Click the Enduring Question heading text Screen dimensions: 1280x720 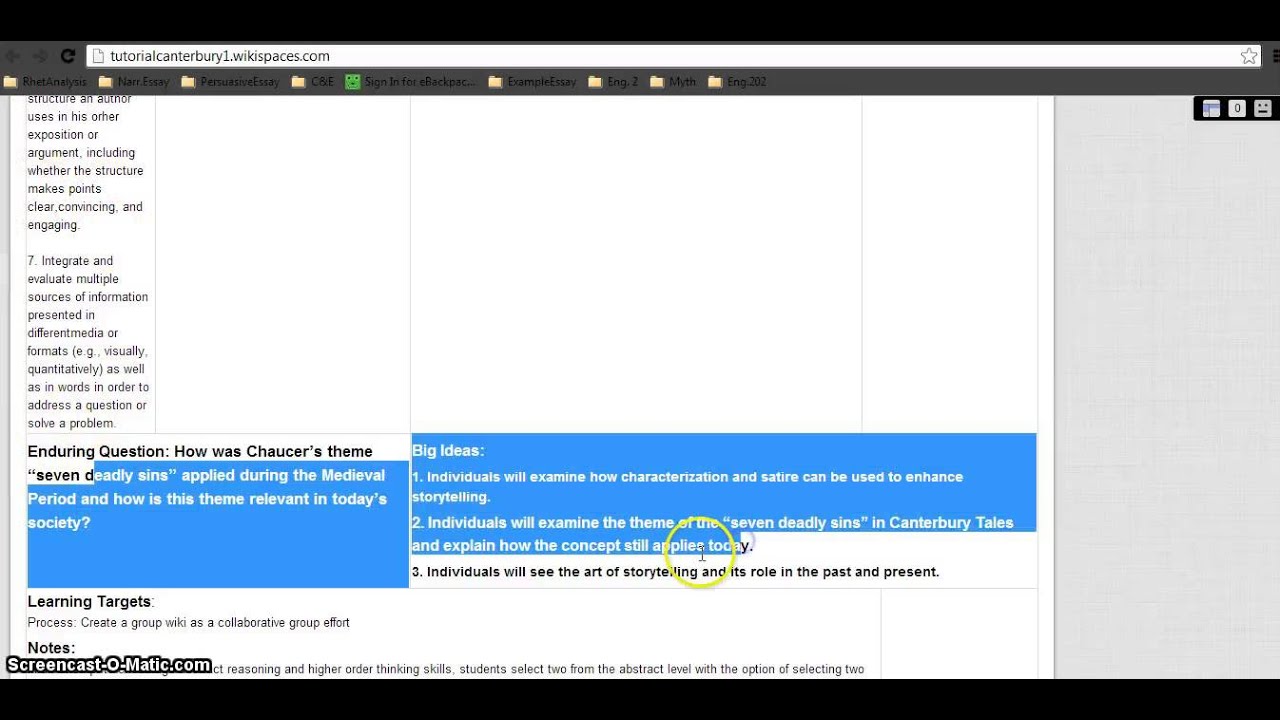click(207, 487)
